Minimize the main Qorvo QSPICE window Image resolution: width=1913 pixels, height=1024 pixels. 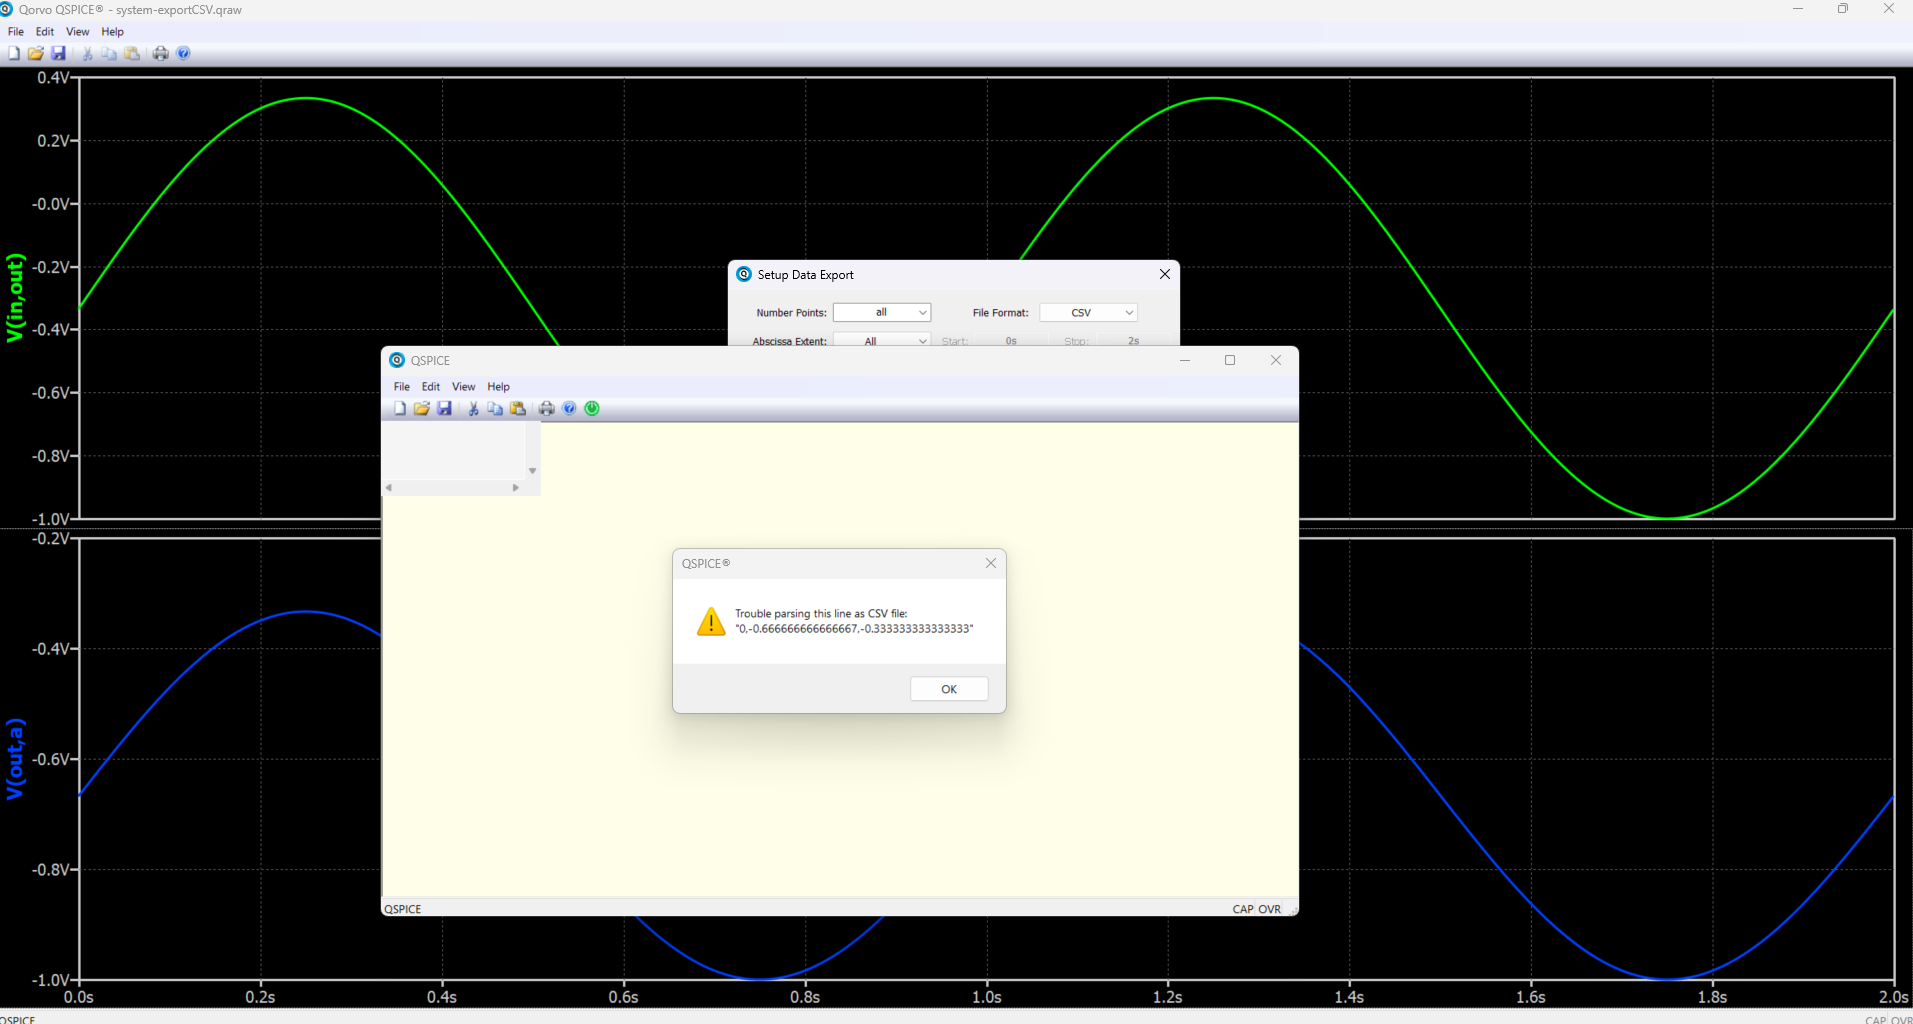[1797, 9]
